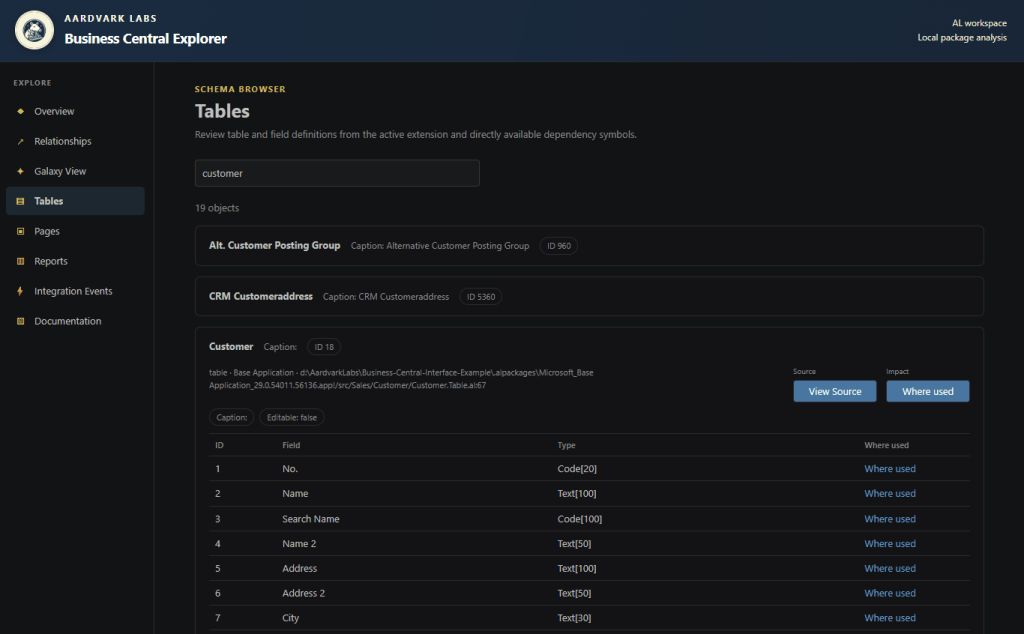
Task: Select the Code[20] type cell
Action: pyautogui.click(x=577, y=469)
